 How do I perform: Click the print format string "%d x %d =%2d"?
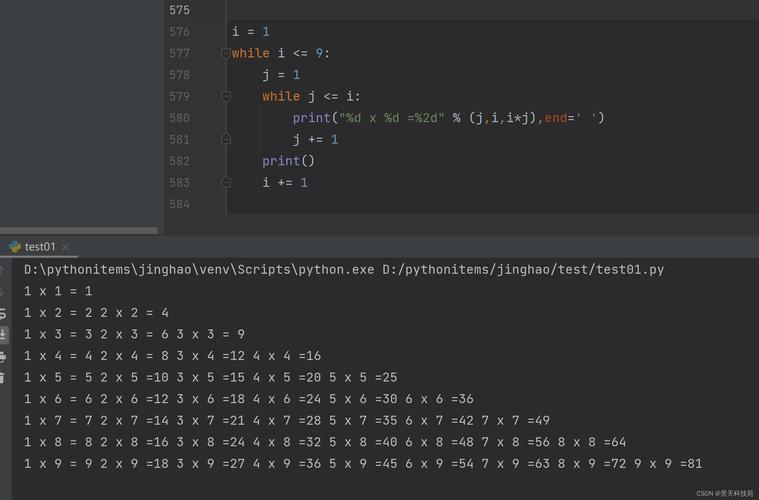(x=391, y=118)
